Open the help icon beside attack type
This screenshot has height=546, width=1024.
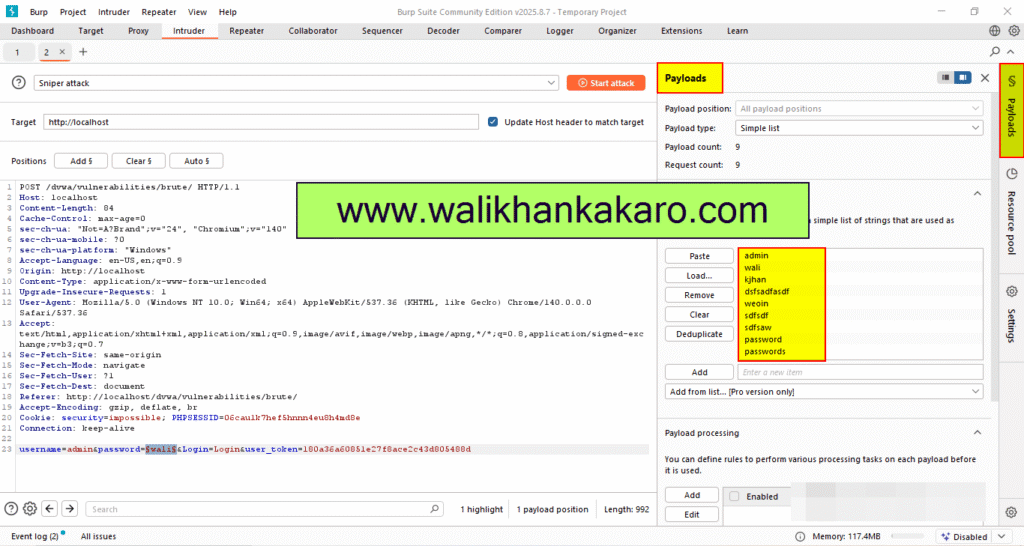point(19,82)
